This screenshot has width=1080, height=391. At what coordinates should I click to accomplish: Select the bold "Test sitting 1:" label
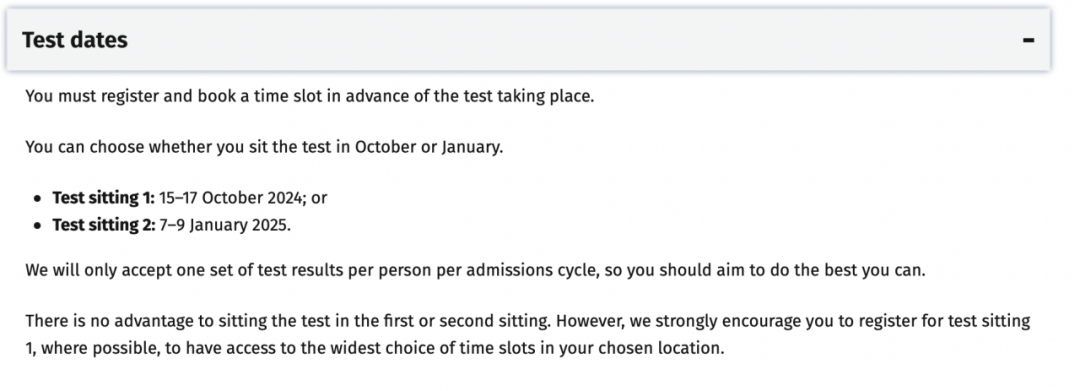point(104,198)
